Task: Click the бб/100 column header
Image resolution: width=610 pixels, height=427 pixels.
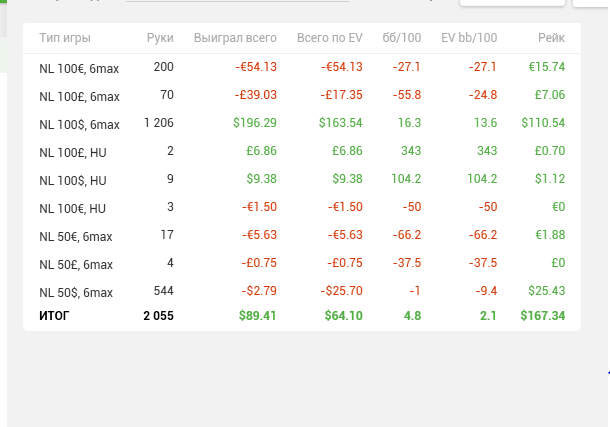Action: coord(401,38)
